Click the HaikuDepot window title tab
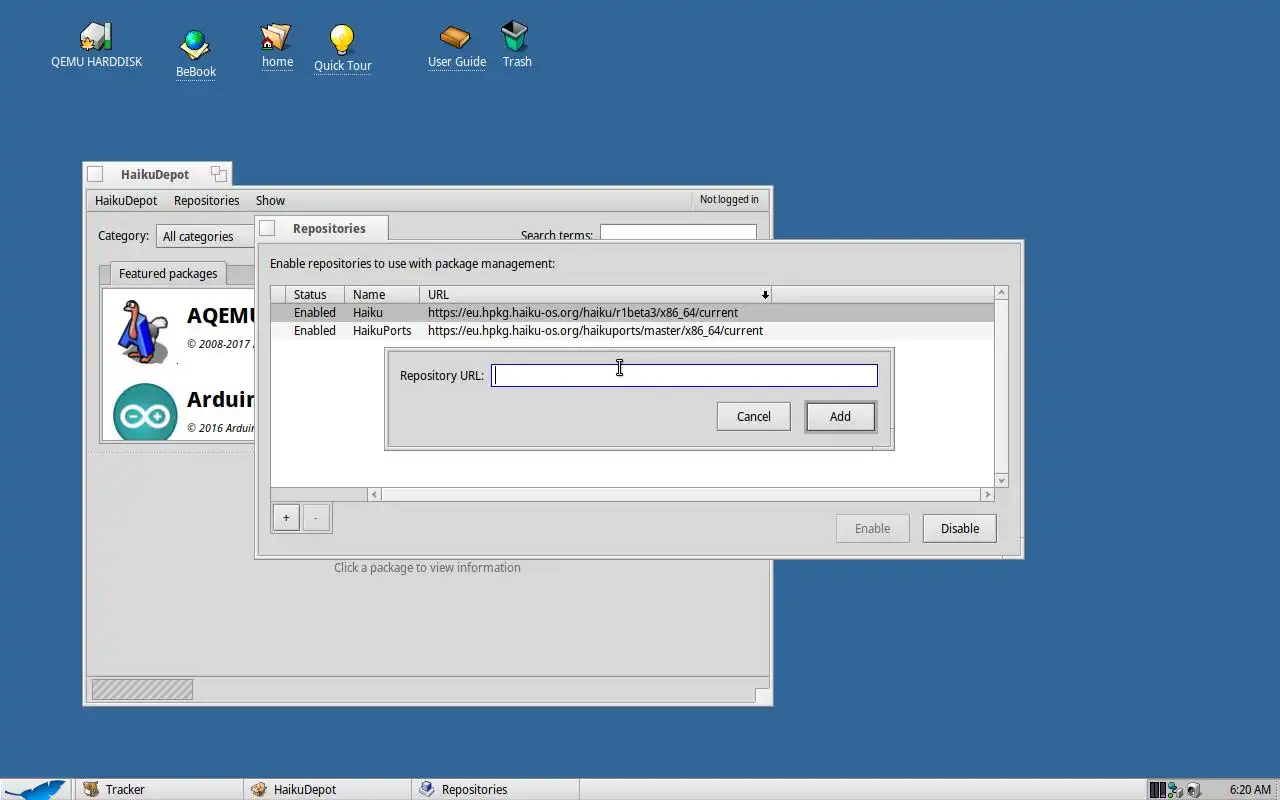This screenshot has height=800, width=1280. point(155,174)
